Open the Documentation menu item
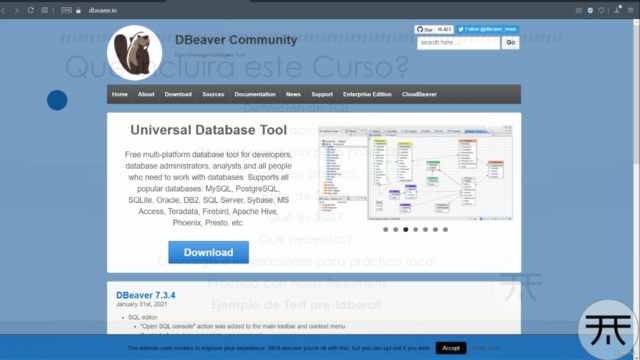 pyautogui.click(x=255, y=94)
